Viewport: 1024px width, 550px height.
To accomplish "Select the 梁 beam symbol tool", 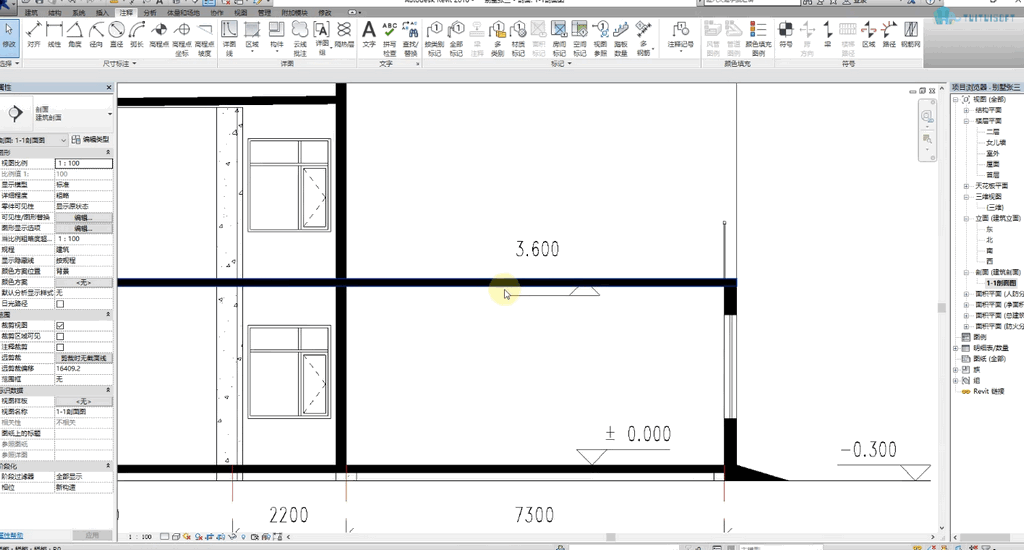I will [827, 35].
